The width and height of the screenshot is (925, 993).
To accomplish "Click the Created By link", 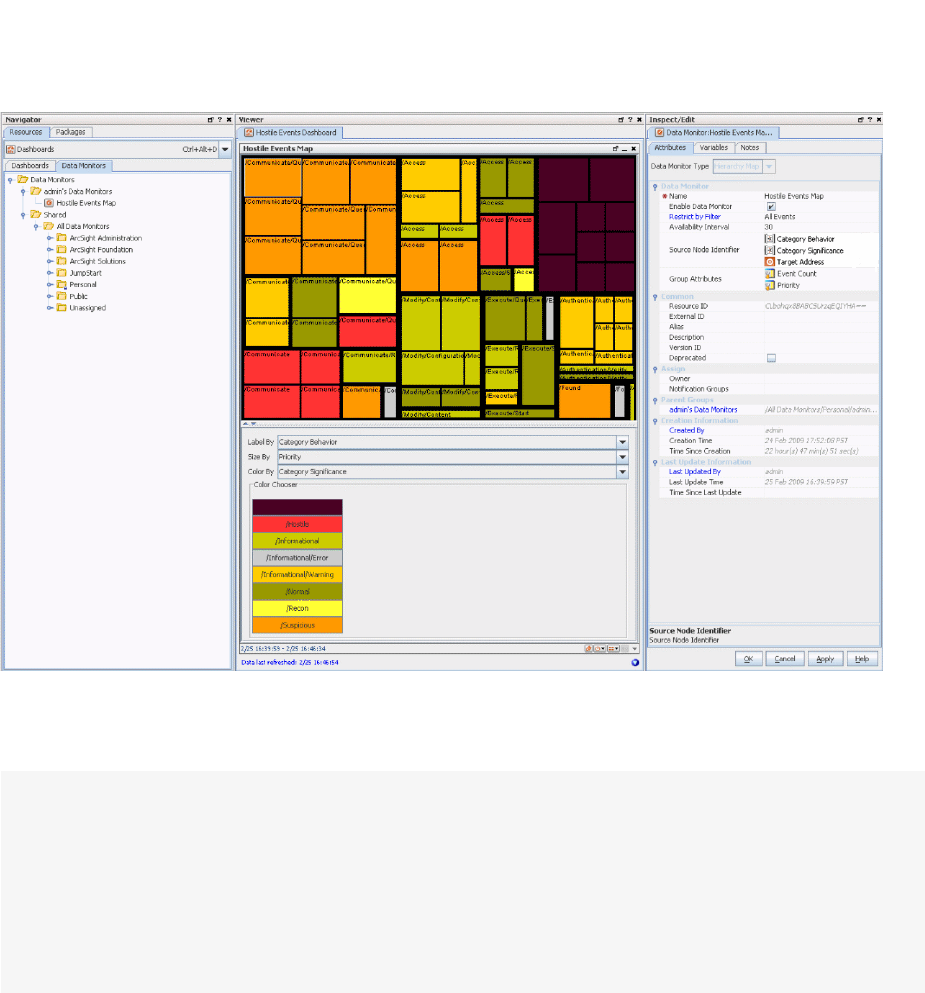I will point(686,431).
